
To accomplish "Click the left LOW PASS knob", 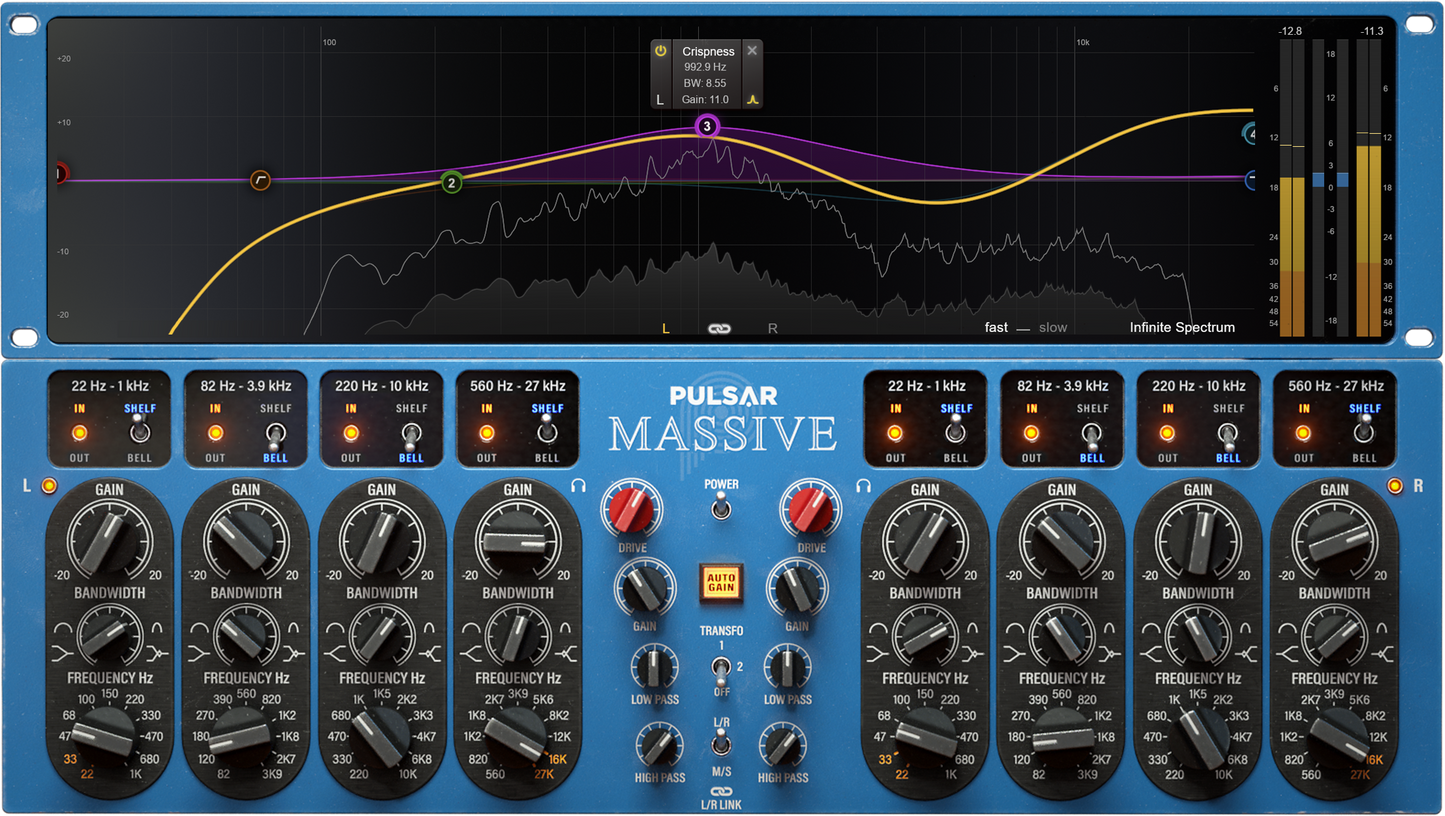I will (x=653, y=665).
